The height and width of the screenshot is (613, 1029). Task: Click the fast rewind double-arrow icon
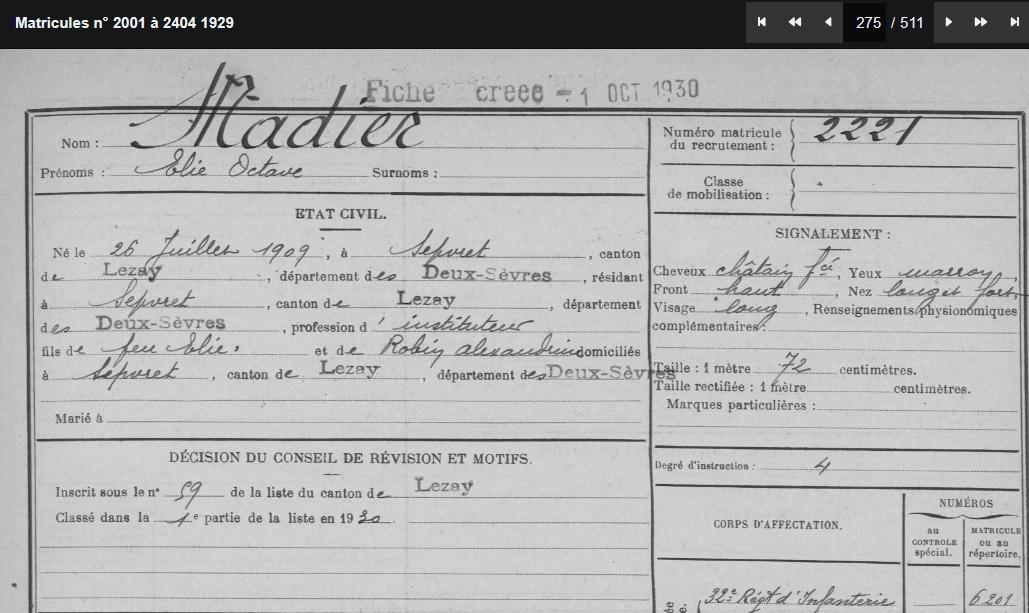(x=795, y=22)
